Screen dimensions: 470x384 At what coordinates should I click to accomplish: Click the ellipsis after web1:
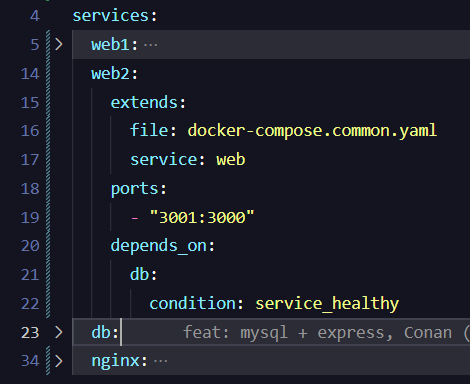click(x=151, y=45)
